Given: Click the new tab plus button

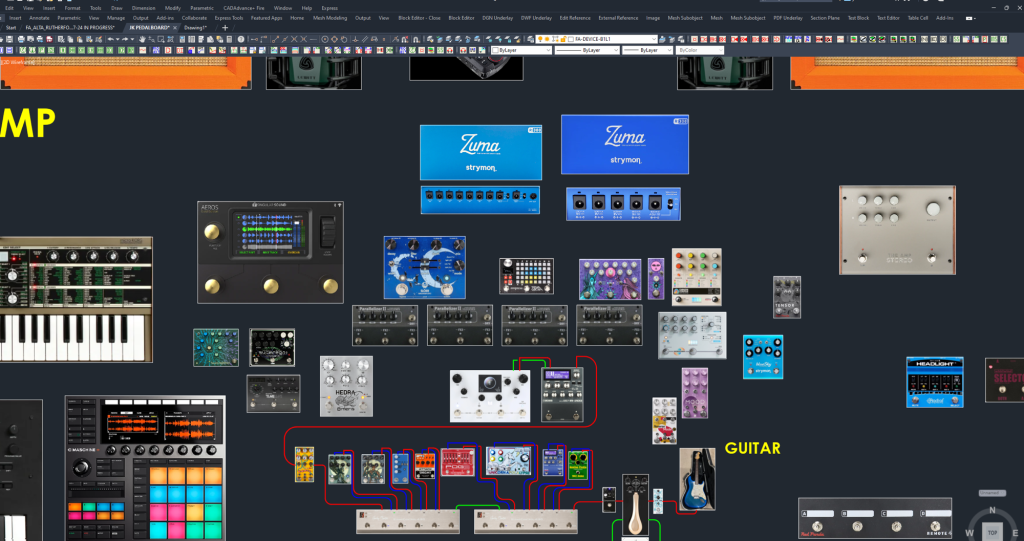Looking at the screenshot, I should click(224, 27).
